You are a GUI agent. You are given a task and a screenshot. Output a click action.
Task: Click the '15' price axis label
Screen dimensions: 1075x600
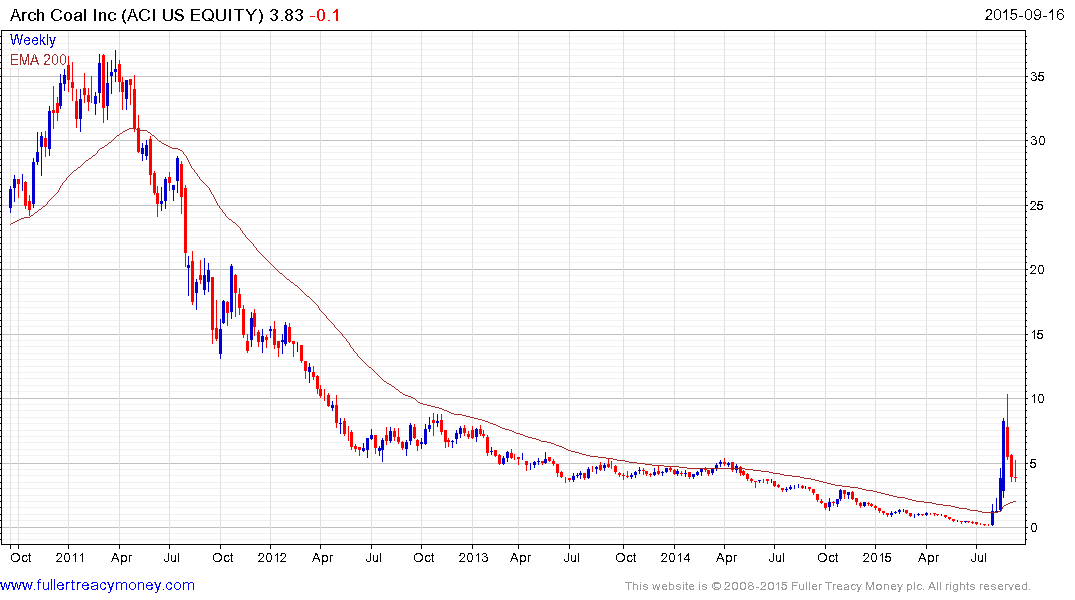[x=1037, y=335]
